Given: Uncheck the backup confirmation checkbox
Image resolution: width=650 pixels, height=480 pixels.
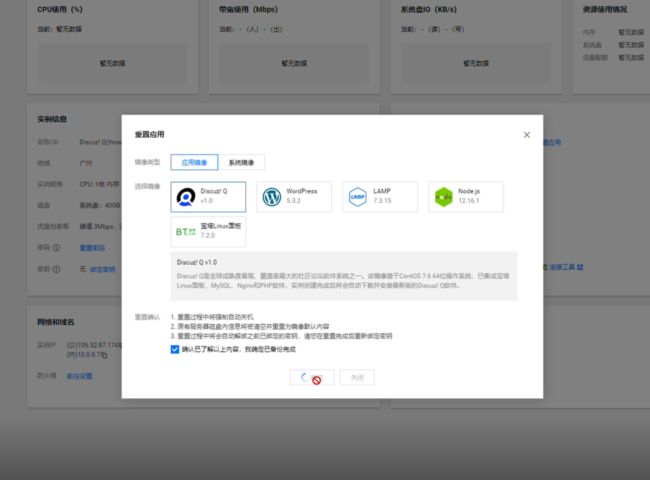Looking at the screenshot, I should pyautogui.click(x=175, y=349).
